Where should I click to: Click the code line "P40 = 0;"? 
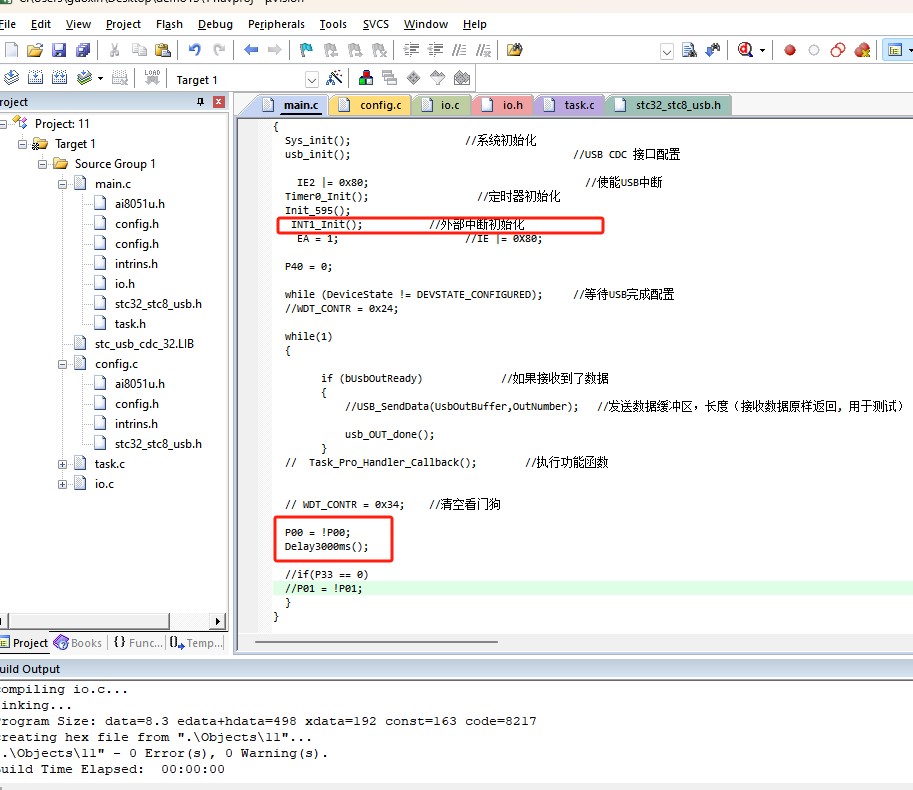[x=309, y=267]
